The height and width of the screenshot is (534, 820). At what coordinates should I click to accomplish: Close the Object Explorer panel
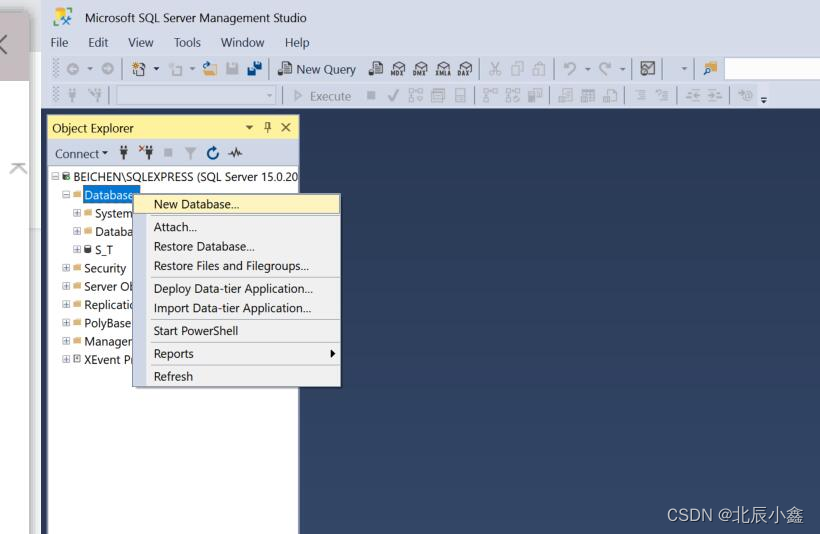pos(286,127)
